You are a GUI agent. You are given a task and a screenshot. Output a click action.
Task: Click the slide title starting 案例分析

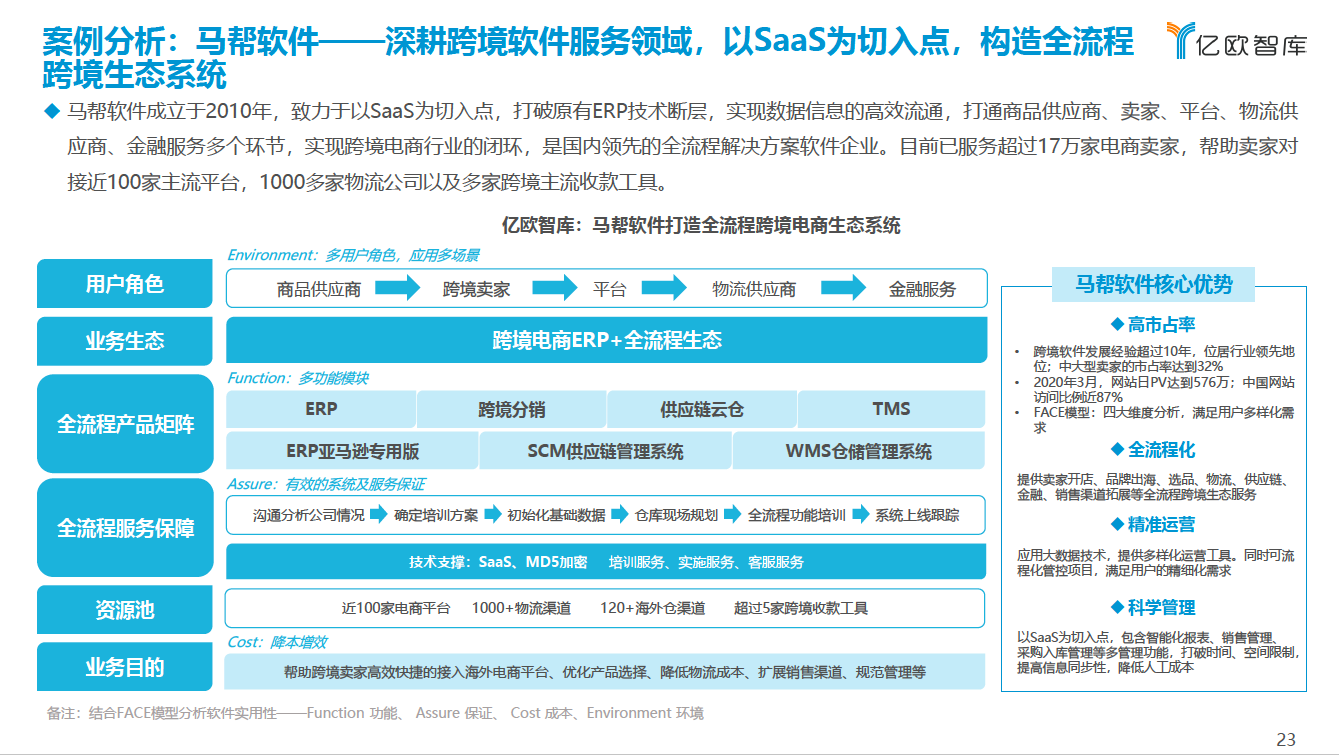click(x=589, y=58)
